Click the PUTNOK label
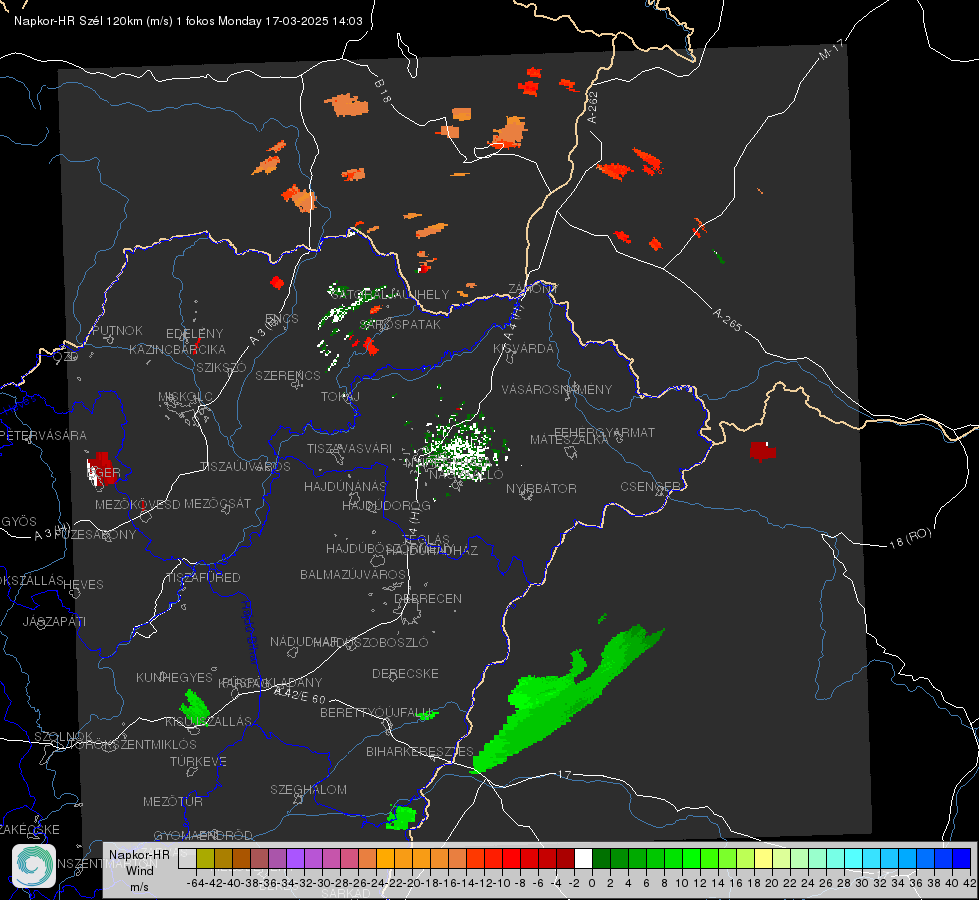The height and width of the screenshot is (900, 979). pos(117,330)
